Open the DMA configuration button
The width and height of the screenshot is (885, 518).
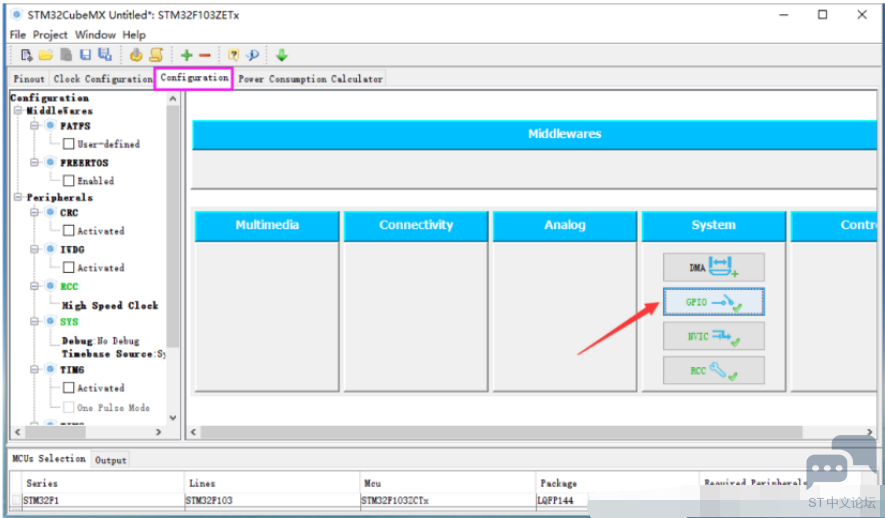[x=713, y=267]
